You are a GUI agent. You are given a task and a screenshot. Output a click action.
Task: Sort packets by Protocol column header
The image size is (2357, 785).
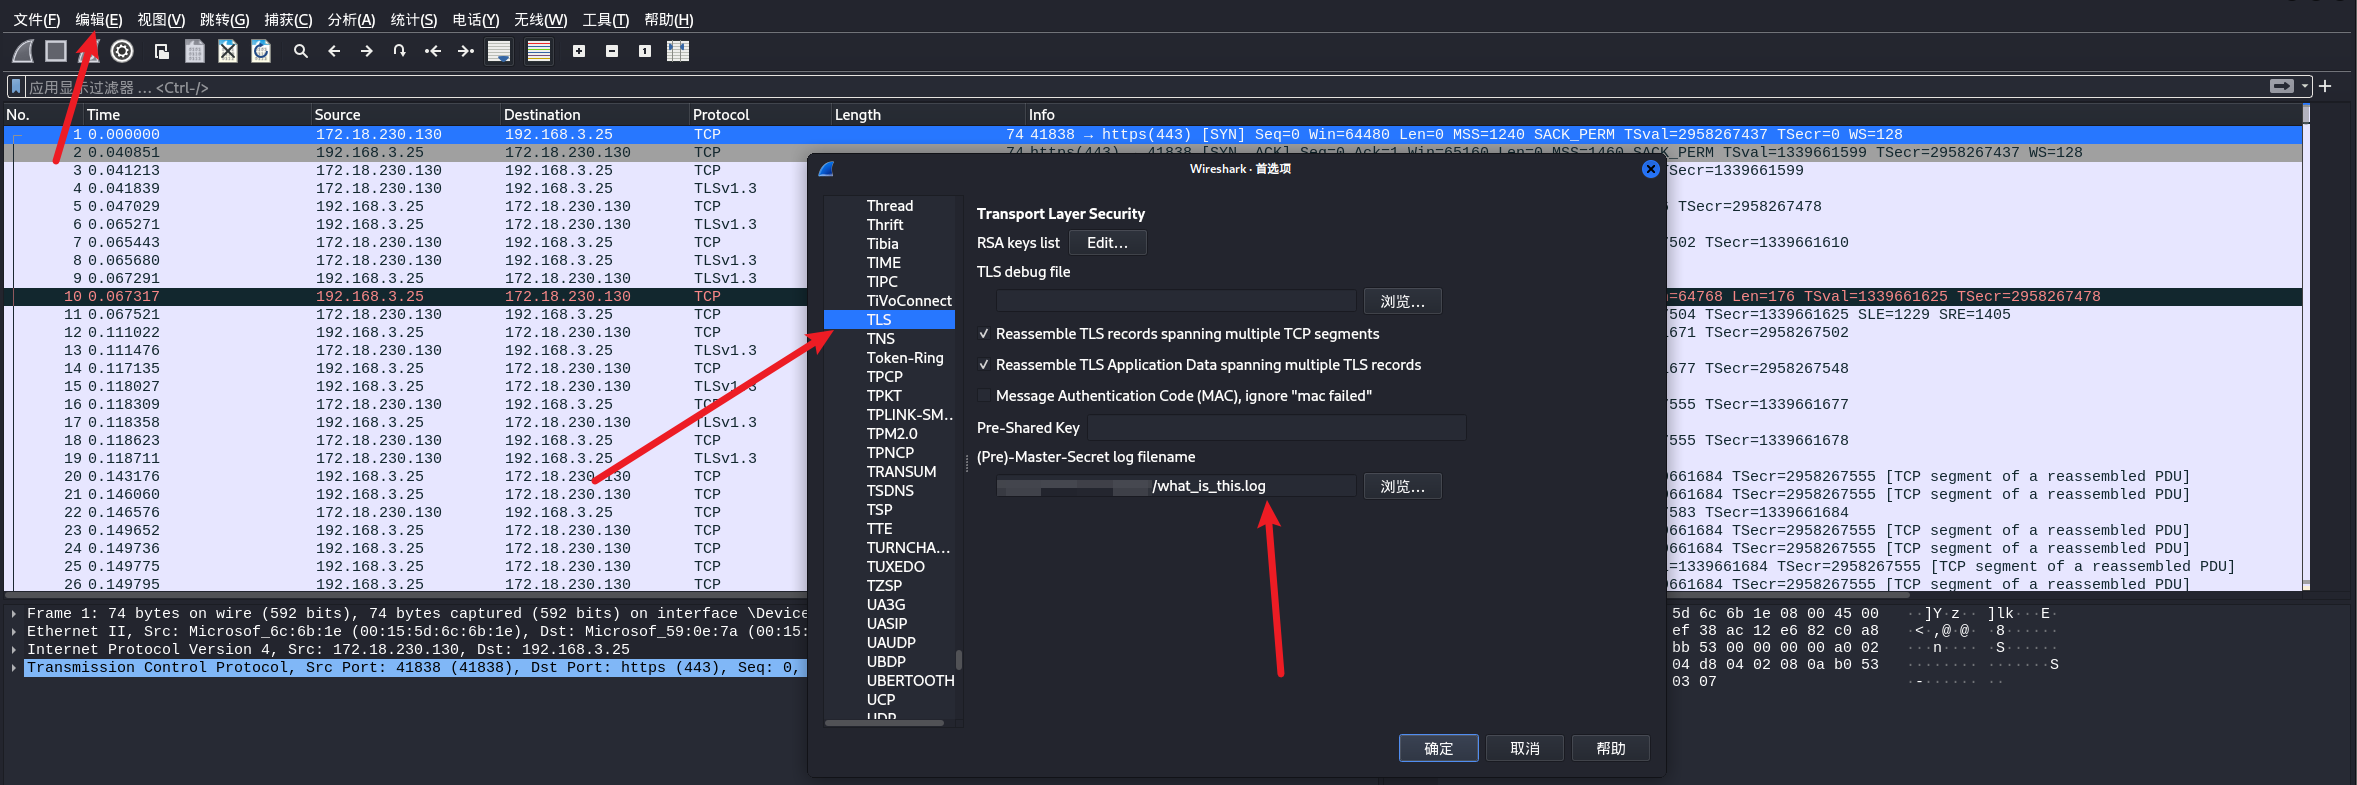760,115
